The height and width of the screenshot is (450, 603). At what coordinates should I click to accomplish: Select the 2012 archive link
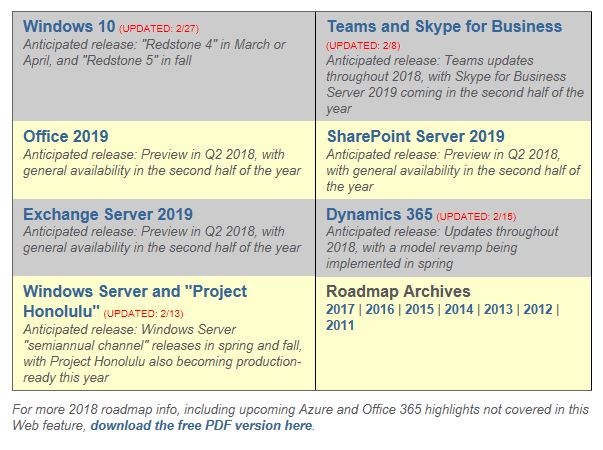(537, 309)
